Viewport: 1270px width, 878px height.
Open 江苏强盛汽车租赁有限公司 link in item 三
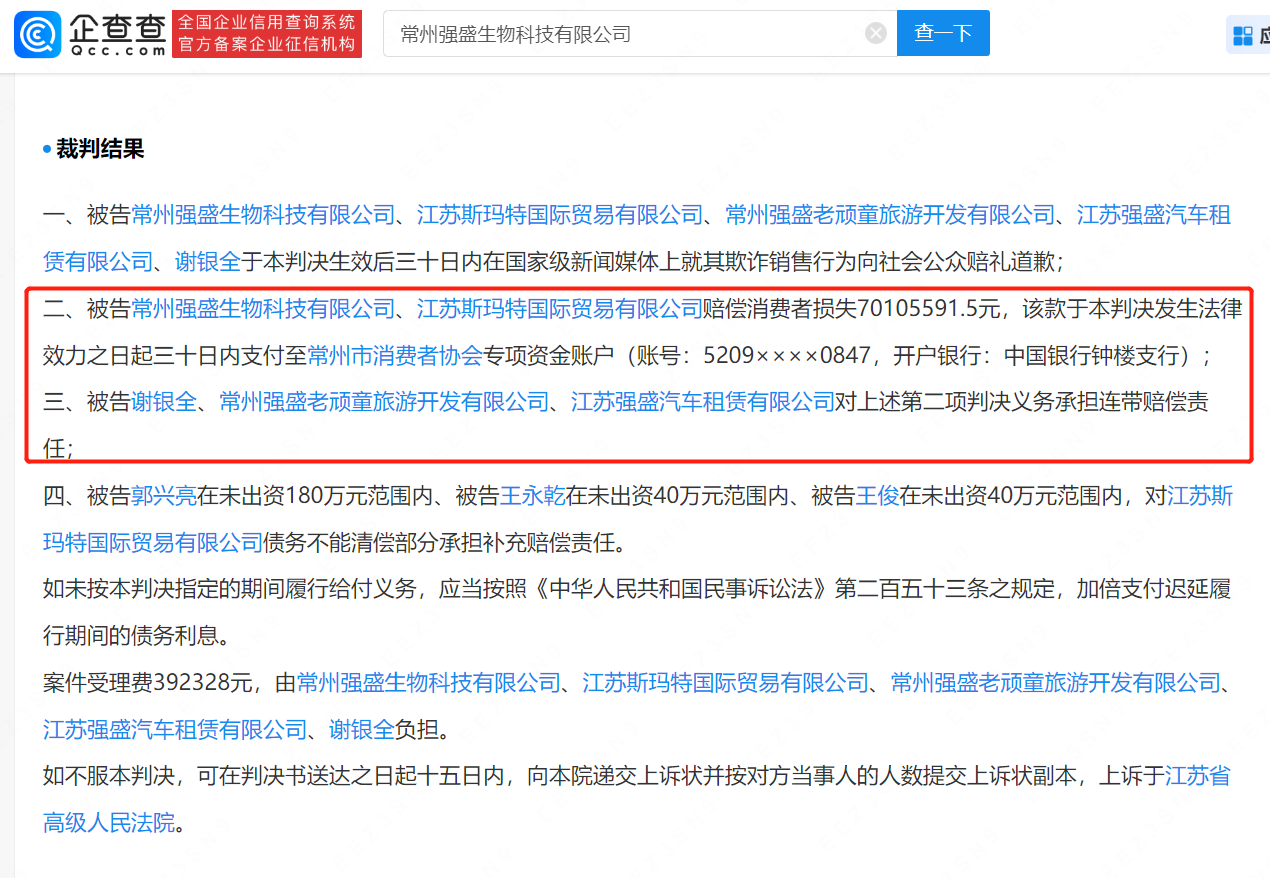pyautogui.click(x=703, y=402)
